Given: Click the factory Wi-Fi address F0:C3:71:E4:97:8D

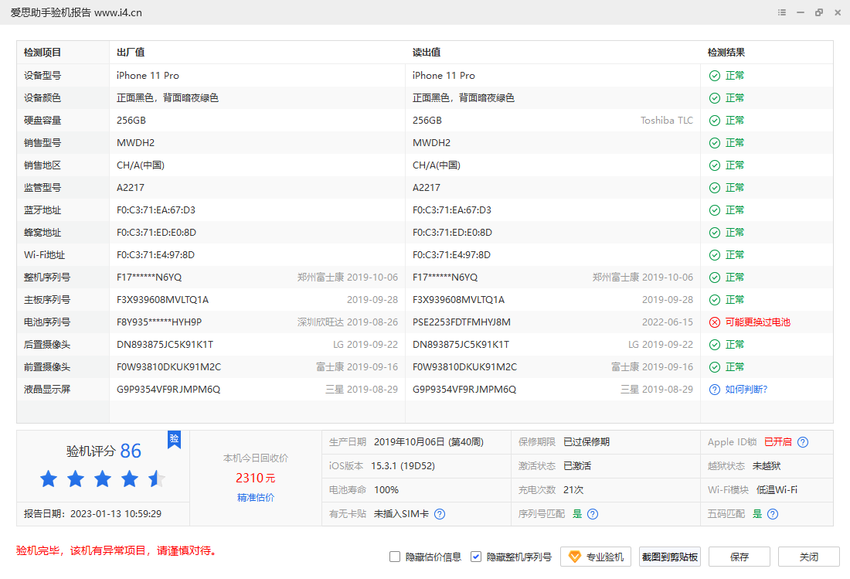Looking at the screenshot, I should (156, 255).
